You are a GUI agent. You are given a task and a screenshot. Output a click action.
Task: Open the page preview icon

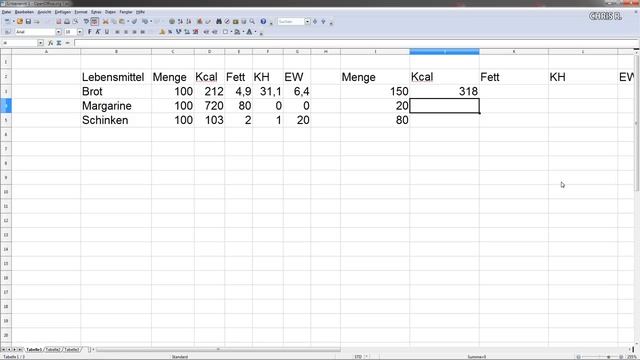[76, 21]
